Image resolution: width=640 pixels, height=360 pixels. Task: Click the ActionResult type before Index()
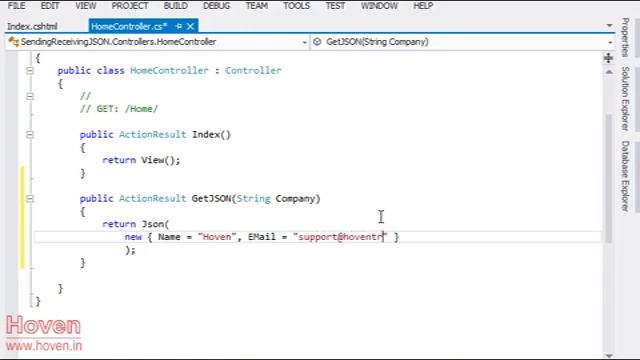[x=152, y=135]
